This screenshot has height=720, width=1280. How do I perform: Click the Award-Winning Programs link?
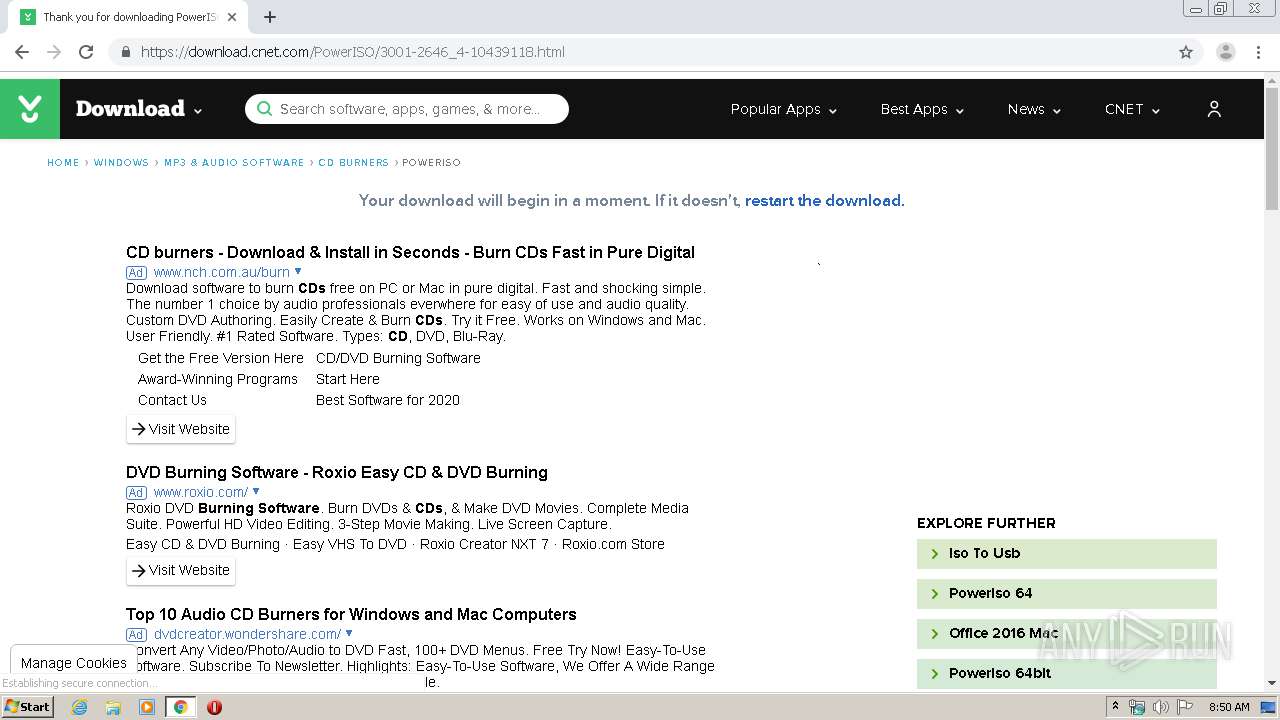point(218,379)
